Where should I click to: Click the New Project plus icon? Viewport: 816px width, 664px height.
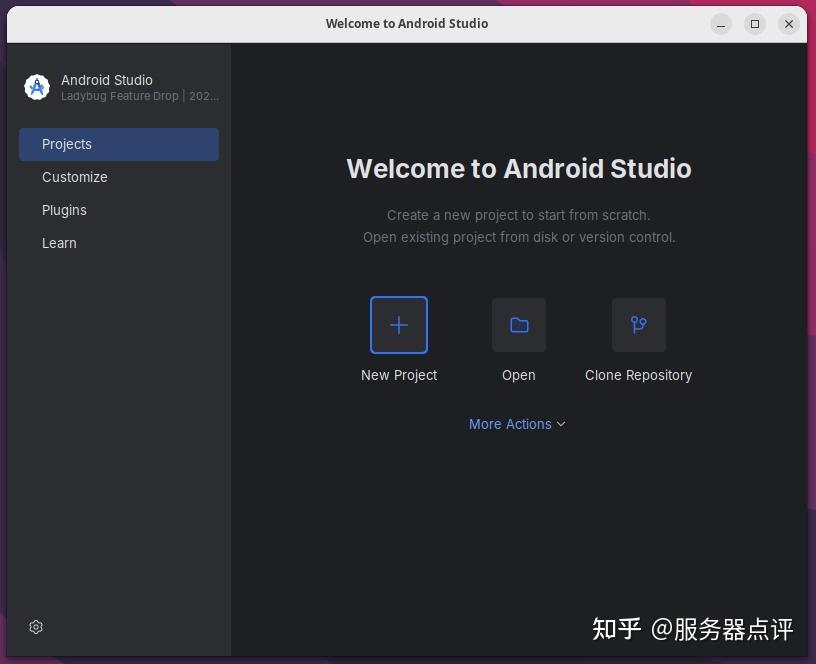click(398, 324)
